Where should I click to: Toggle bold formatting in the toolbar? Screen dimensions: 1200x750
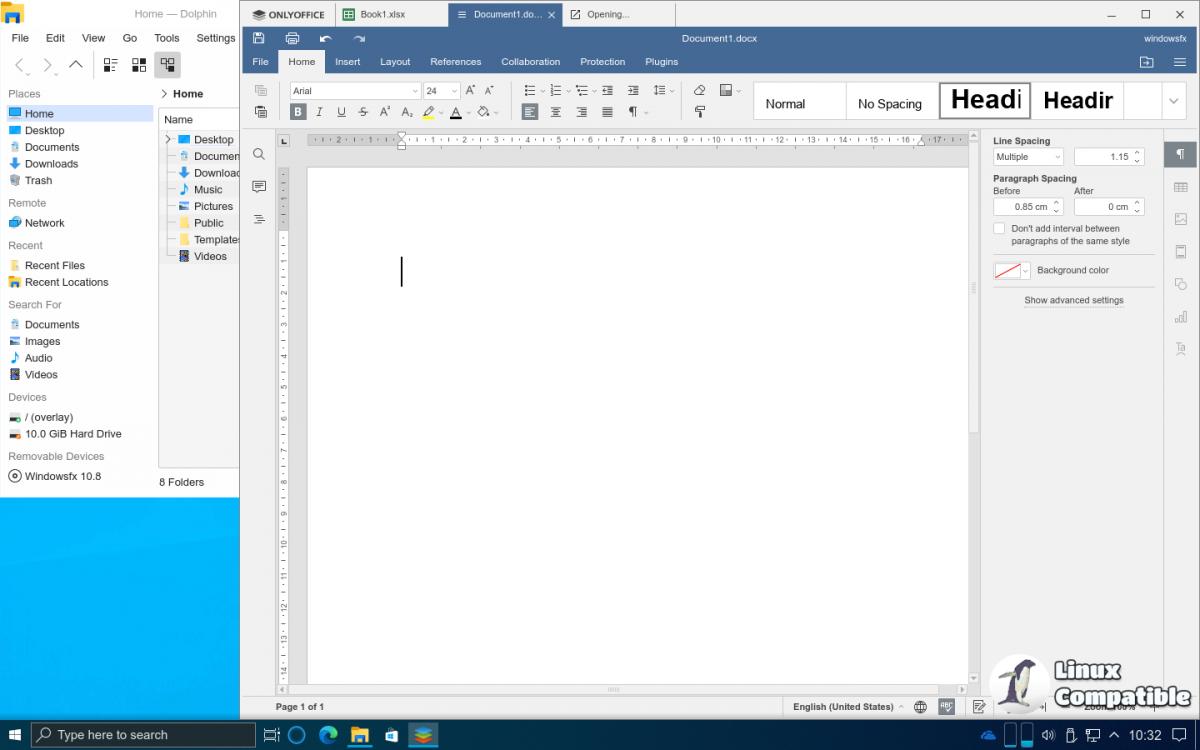[298, 112]
